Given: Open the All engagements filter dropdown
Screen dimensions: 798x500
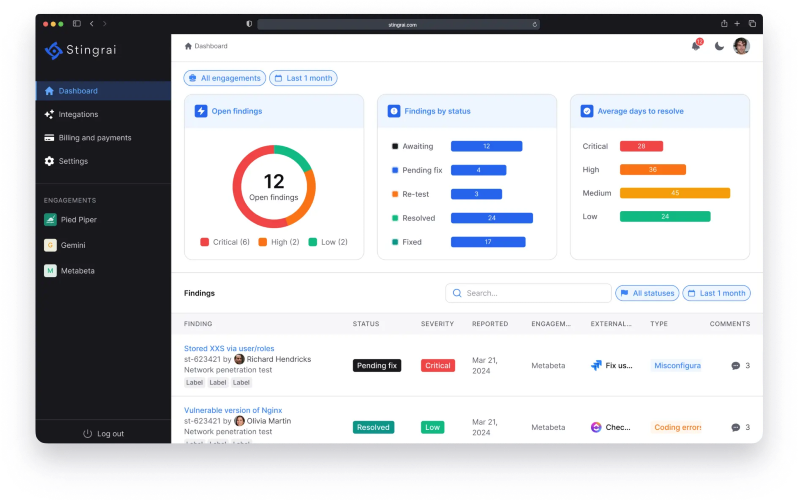Looking at the screenshot, I should (x=225, y=78).
